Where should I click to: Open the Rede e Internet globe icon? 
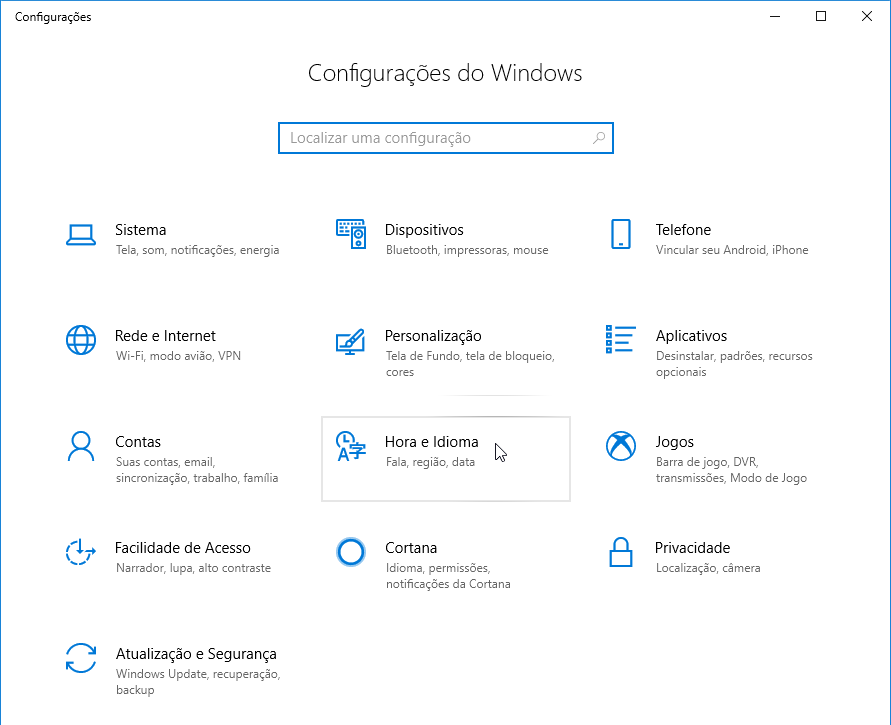[x=81, y=340]
